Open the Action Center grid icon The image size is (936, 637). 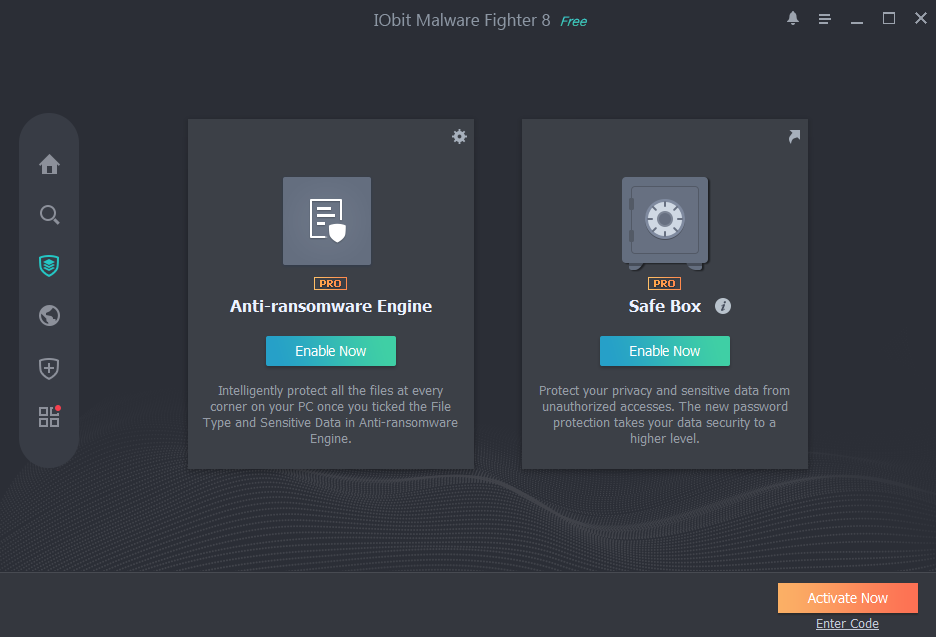tap(49, 417)
